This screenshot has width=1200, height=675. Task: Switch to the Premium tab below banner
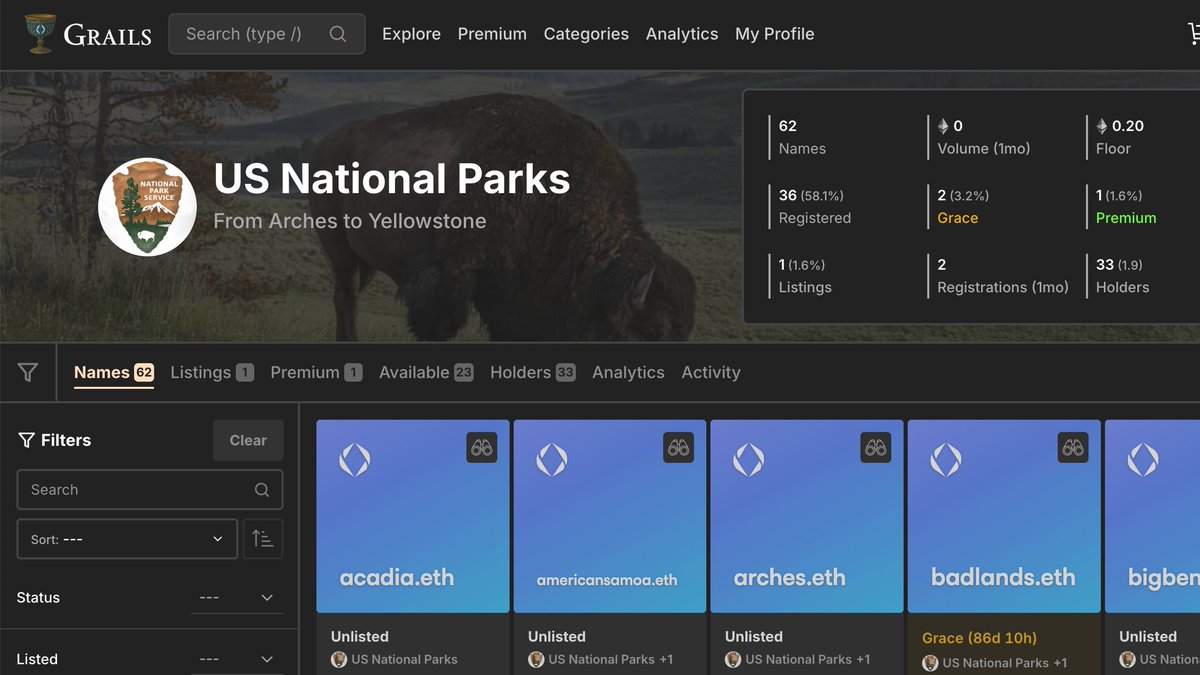316,372
